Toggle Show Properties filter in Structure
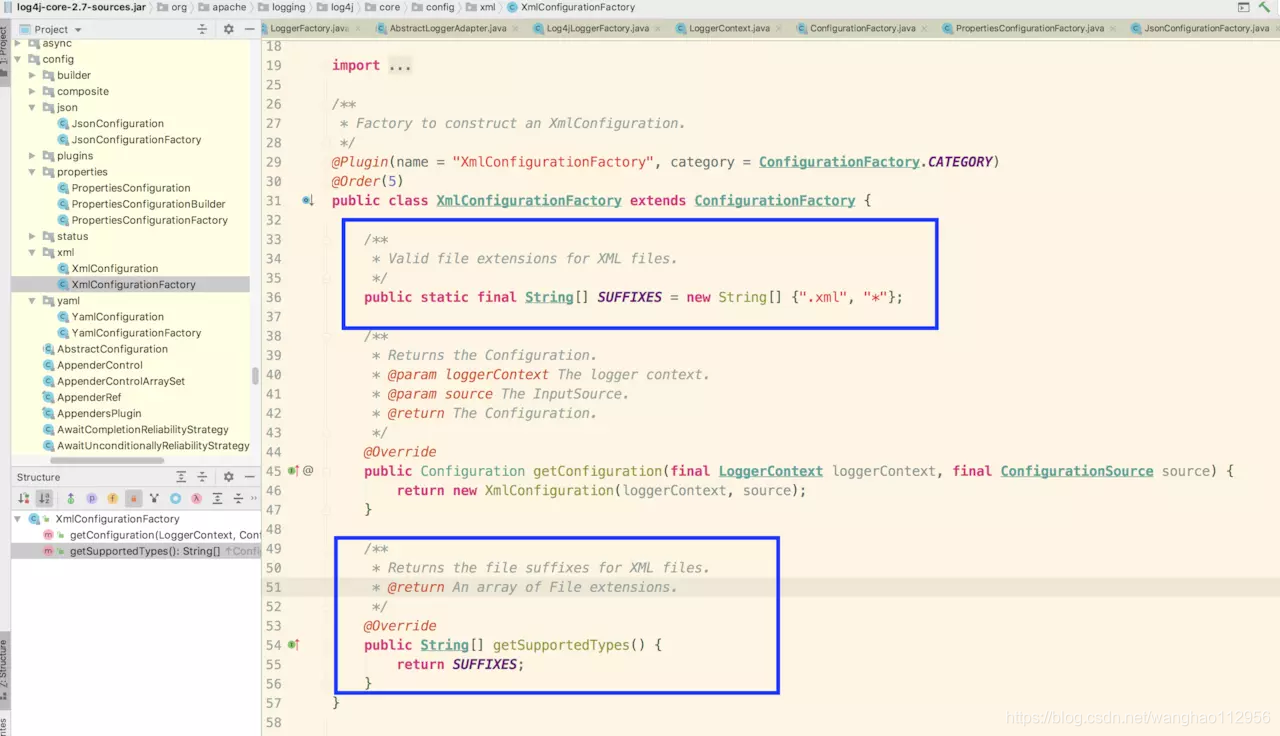 coord(91,498)
